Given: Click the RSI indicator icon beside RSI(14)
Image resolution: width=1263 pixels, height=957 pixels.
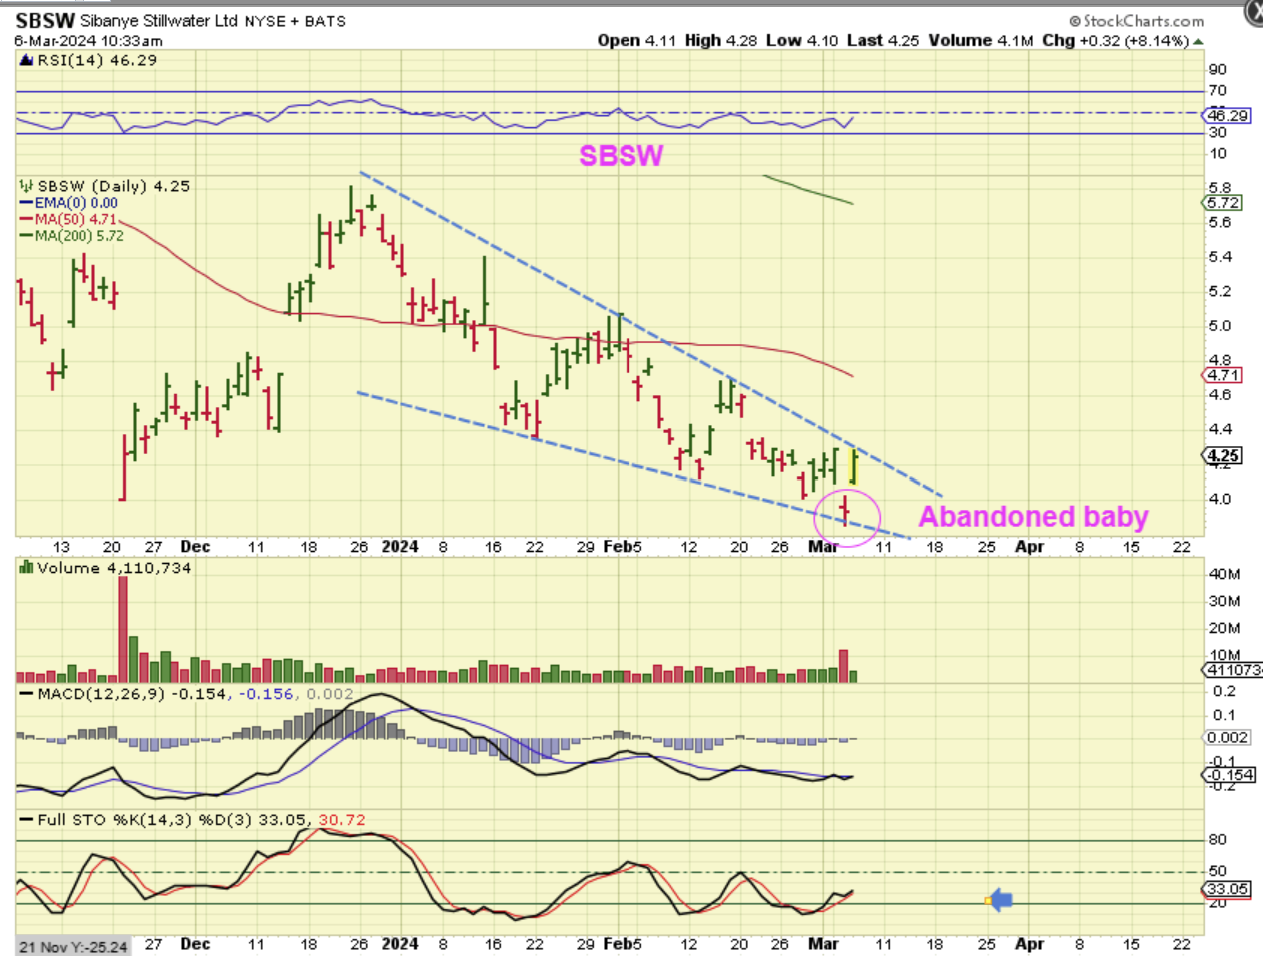Looking at the screenshot, I should 27,60.
